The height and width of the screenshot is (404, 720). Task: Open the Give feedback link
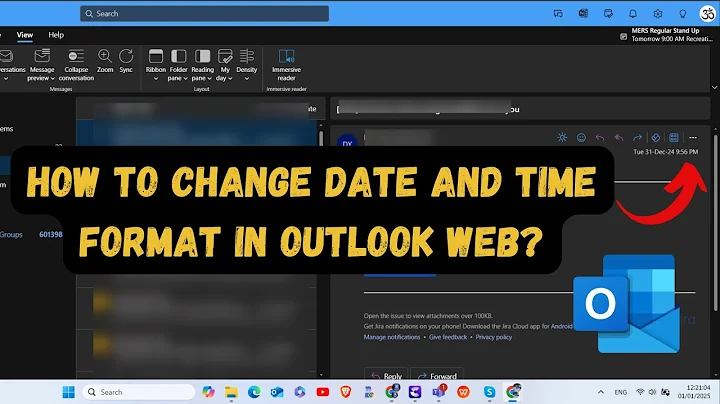pos(448,337)
